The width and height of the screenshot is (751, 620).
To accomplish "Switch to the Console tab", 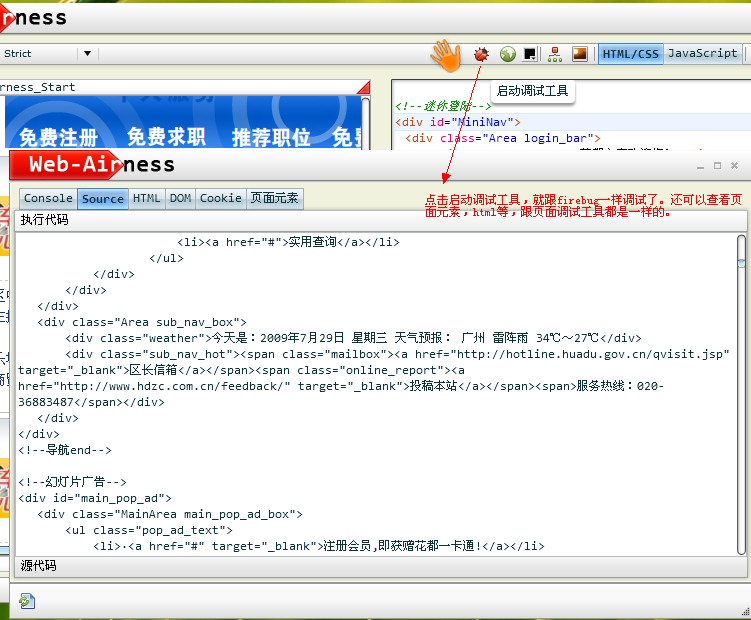I will coord(48,198).
